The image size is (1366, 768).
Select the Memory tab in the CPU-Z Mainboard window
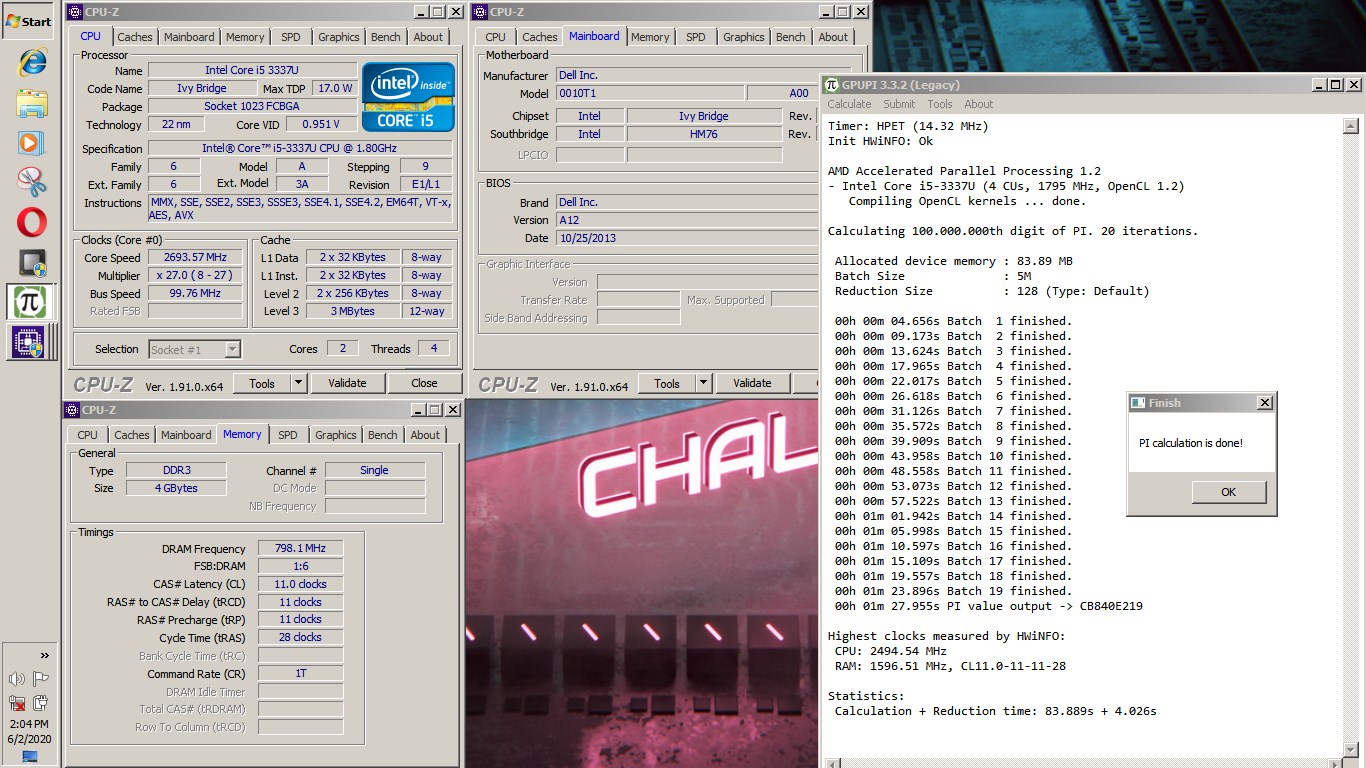(x=650, y=37)
